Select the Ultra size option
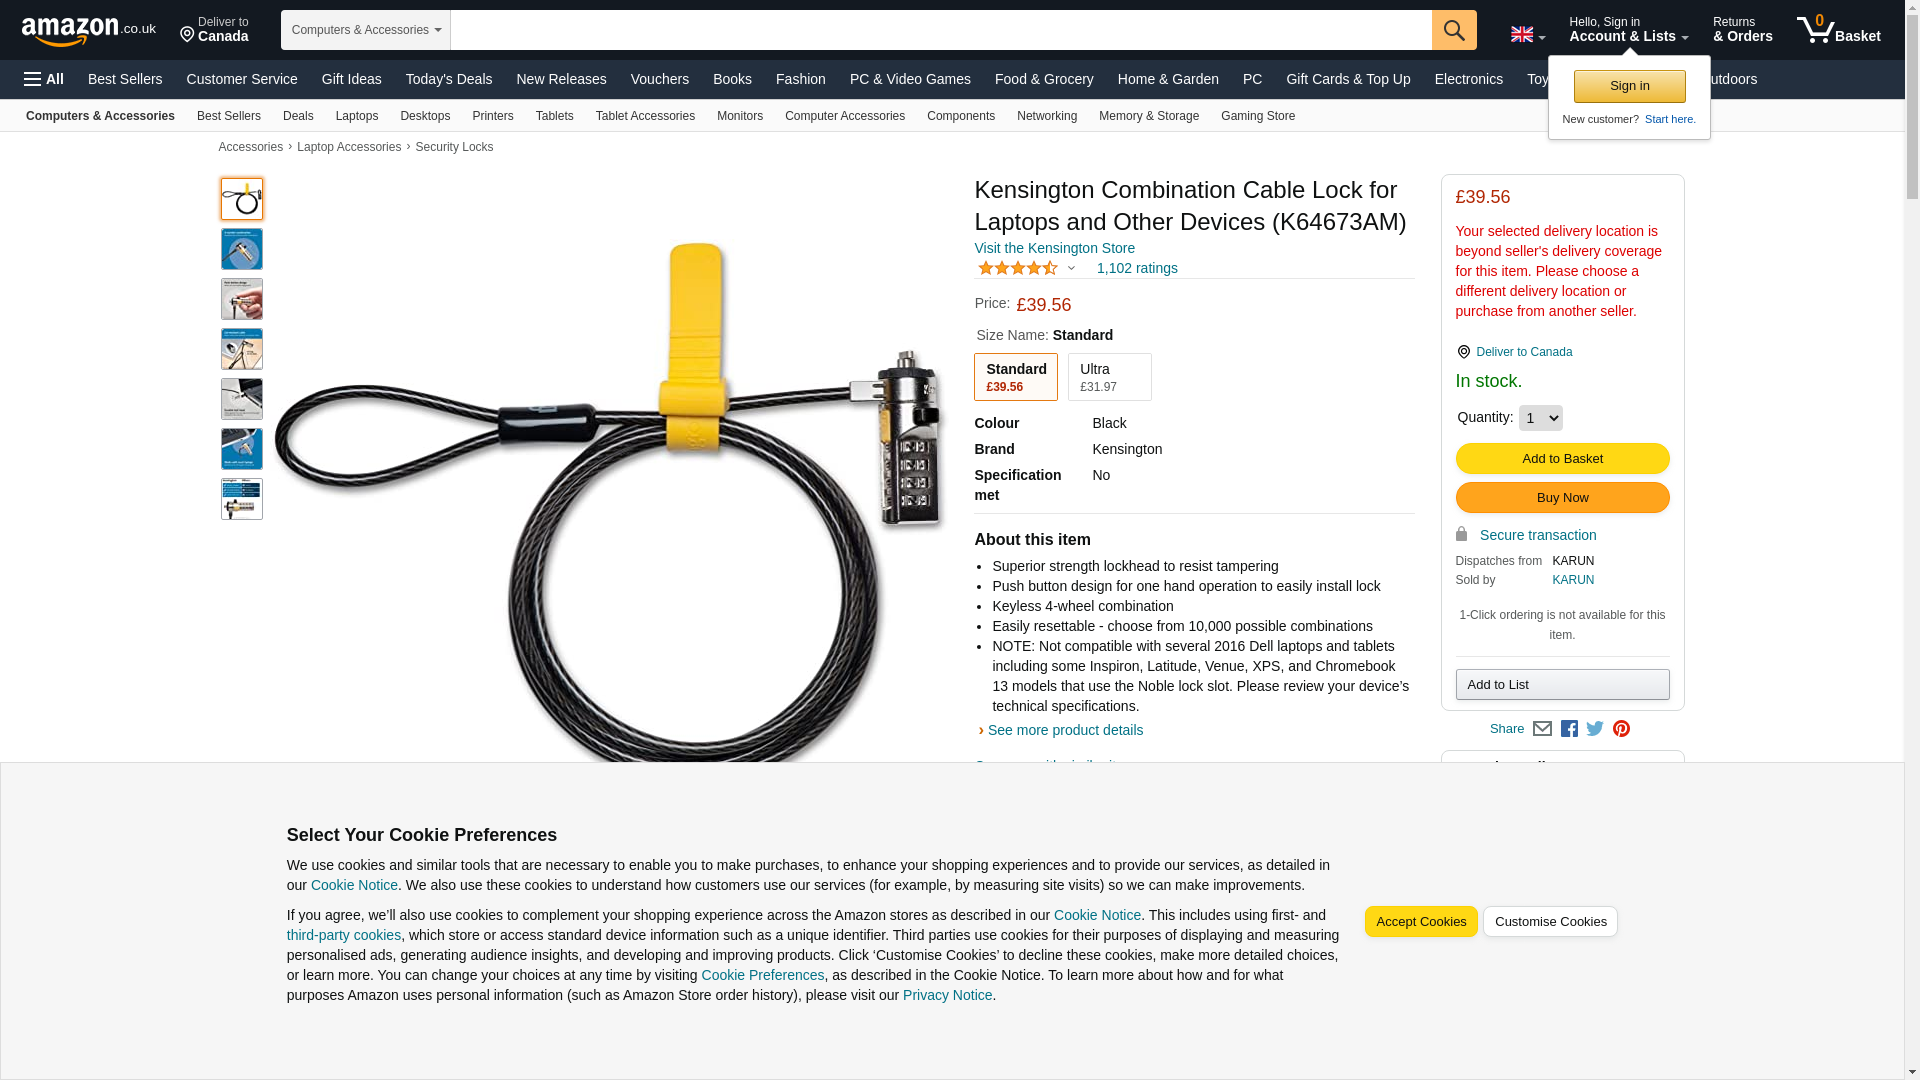 (x=1110, y=377)
